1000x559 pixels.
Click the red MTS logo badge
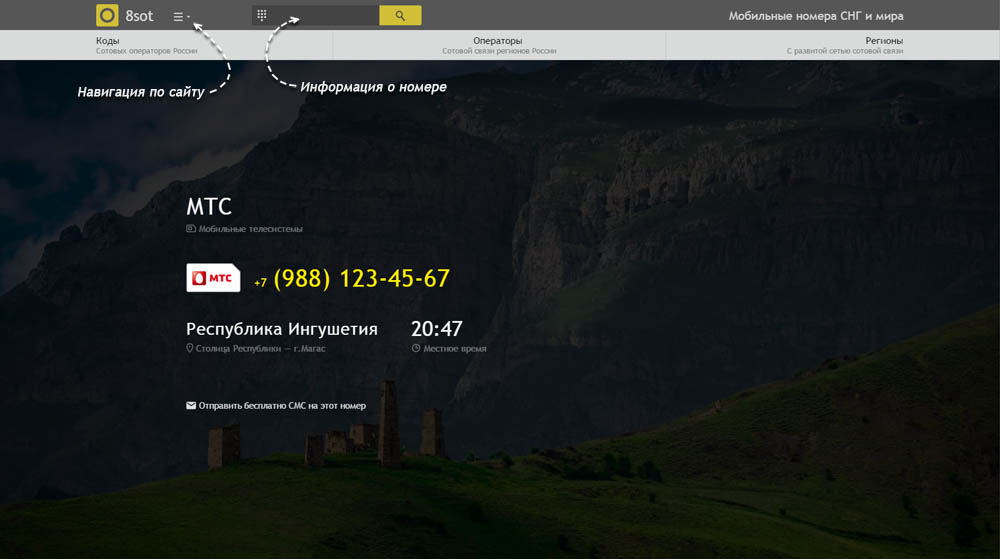pyautogui.click(x=213, y=278)
